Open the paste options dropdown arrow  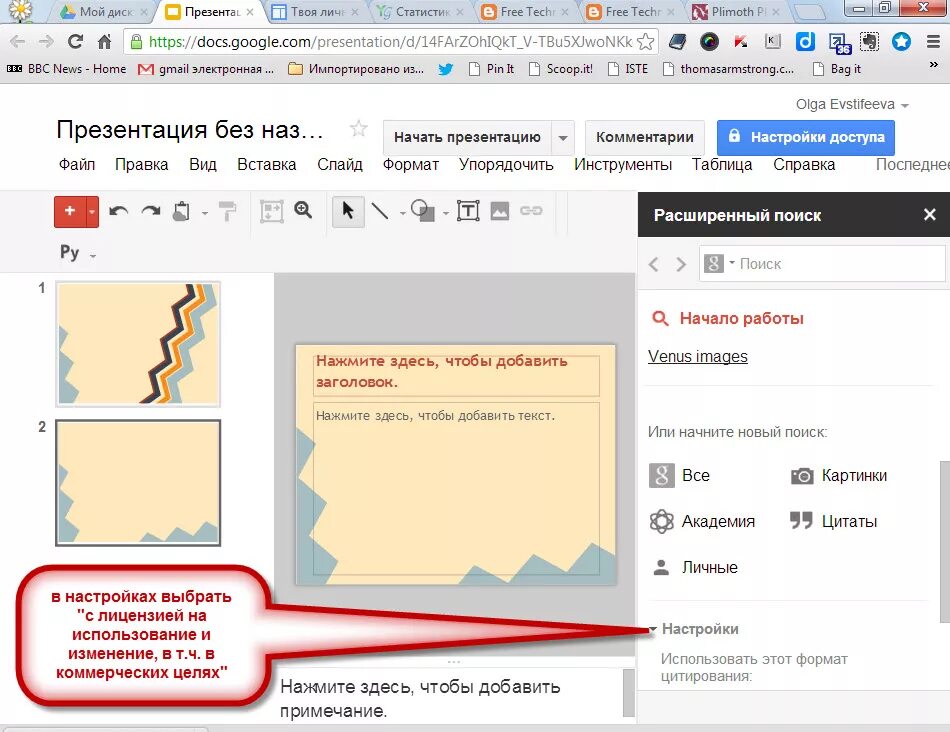click(x=205, y=213)
